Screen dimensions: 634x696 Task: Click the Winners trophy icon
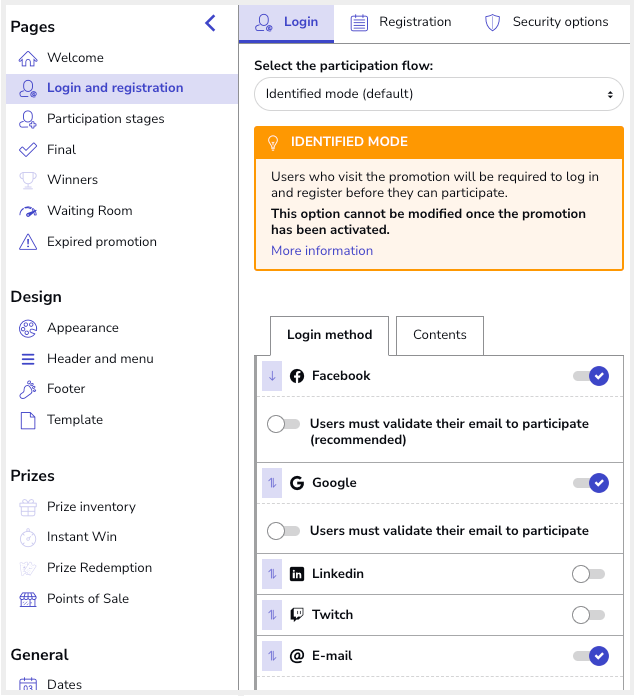[x=28, y=180]
